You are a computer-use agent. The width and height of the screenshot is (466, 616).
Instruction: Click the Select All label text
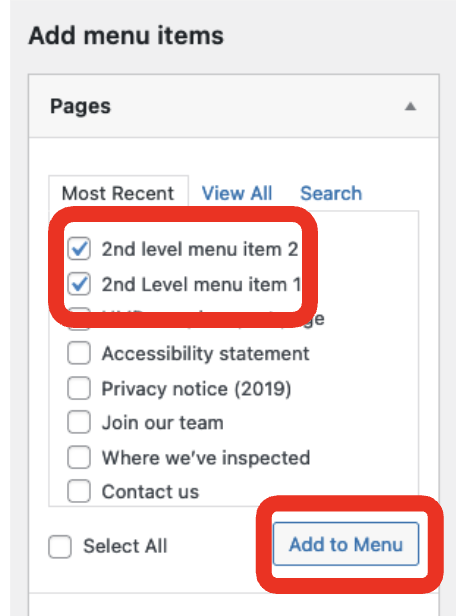click(125, 546)
